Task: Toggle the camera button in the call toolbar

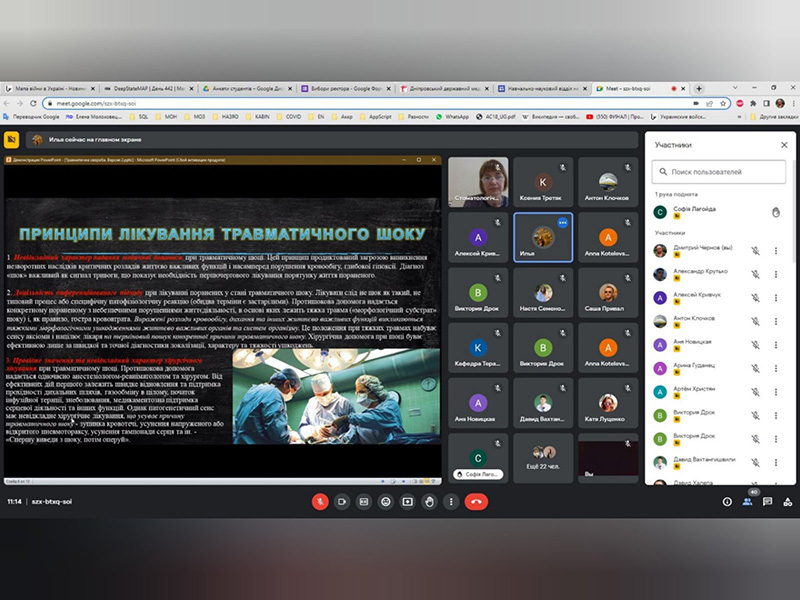Action: (x=341, y=501)
